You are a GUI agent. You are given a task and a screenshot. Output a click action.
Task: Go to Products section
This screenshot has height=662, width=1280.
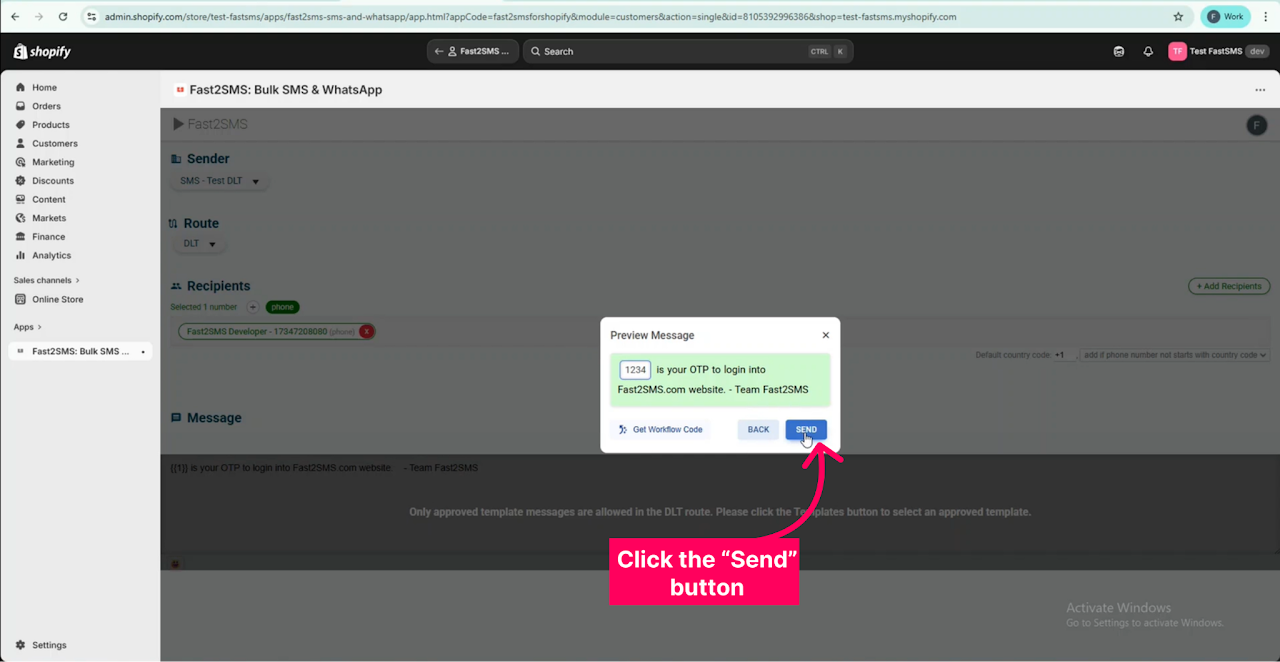pos(50,125)
